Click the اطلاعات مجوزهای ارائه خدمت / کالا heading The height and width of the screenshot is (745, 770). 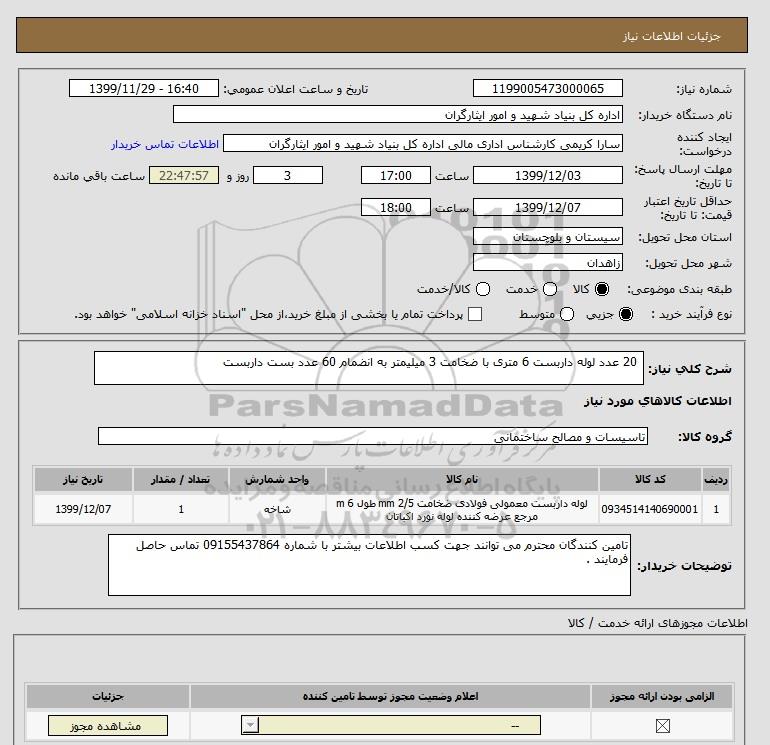click(x=658, y=623)
